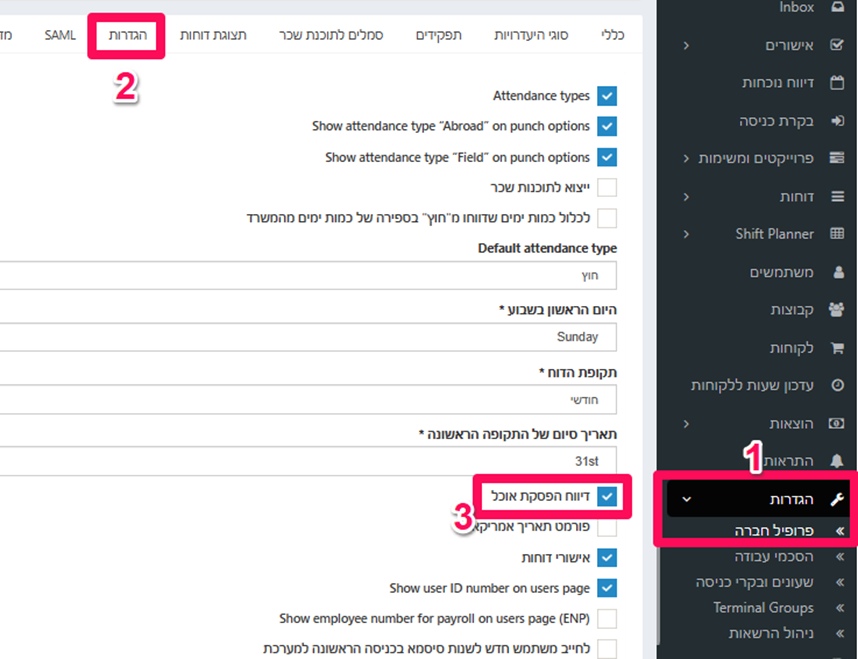The height and width of the screenshot is (659, 858).
Task: Click the עדכון שעות ללקוחות clock icon
Action: (837, 385)
